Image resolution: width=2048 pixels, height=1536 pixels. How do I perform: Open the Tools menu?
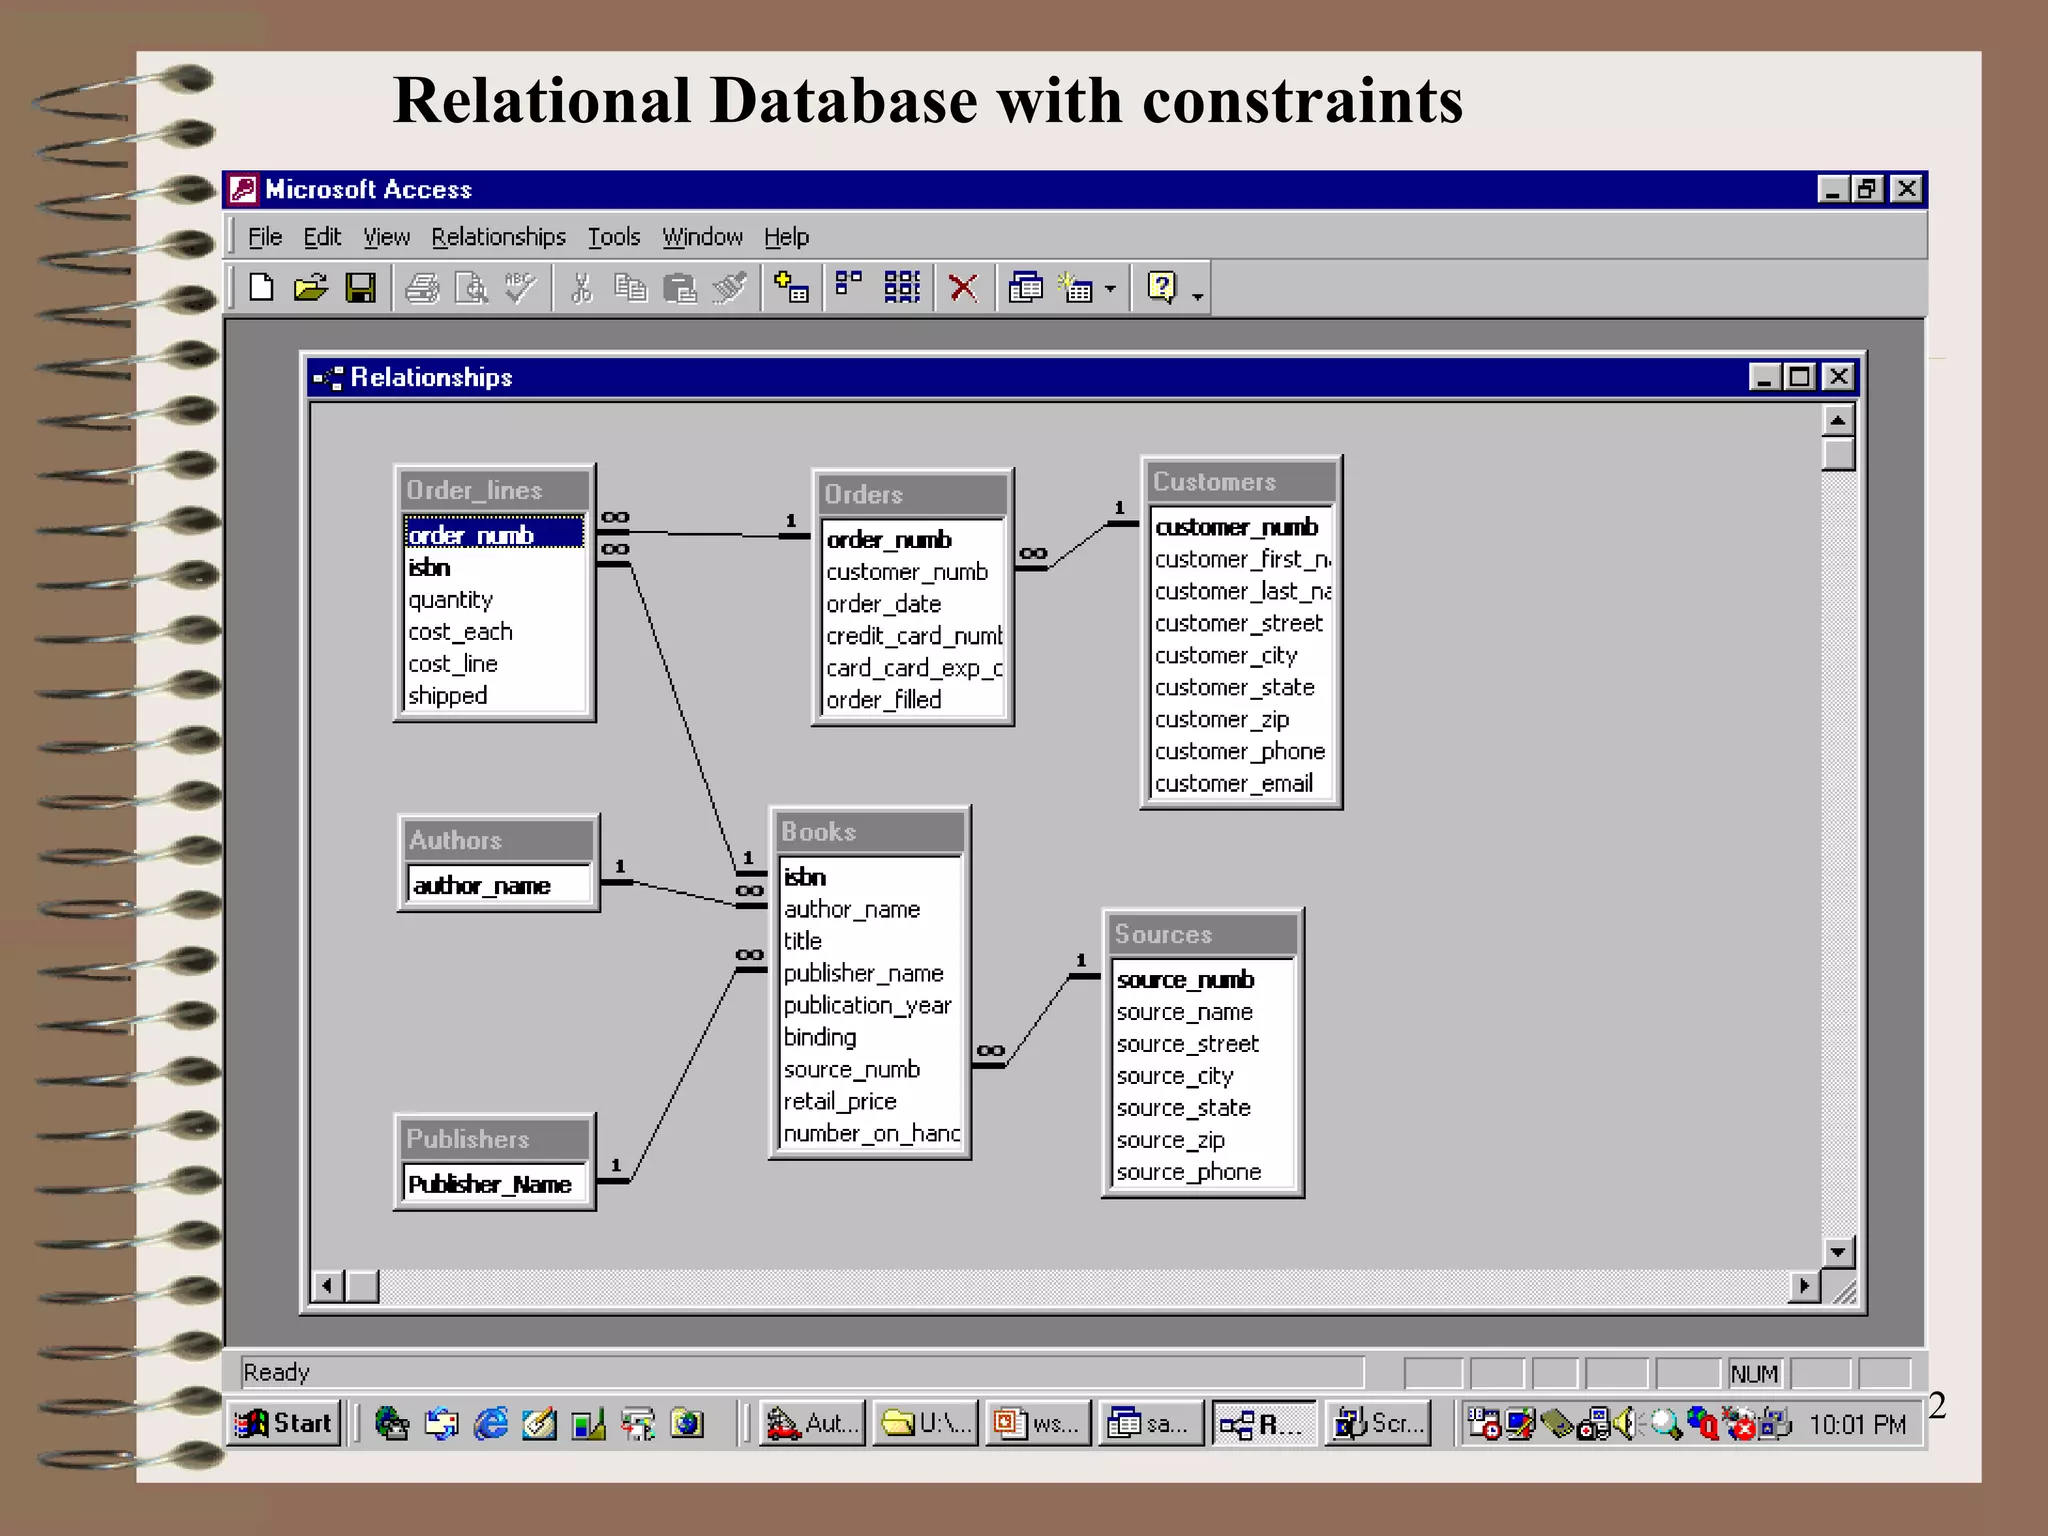pyautogui.click(x=613, y=237)
